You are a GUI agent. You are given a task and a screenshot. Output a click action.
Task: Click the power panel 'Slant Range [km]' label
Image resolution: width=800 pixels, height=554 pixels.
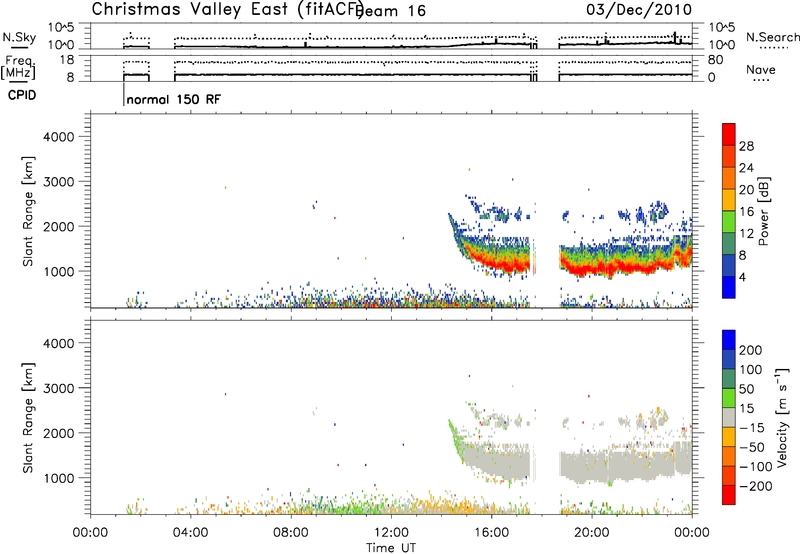(28, 211)
